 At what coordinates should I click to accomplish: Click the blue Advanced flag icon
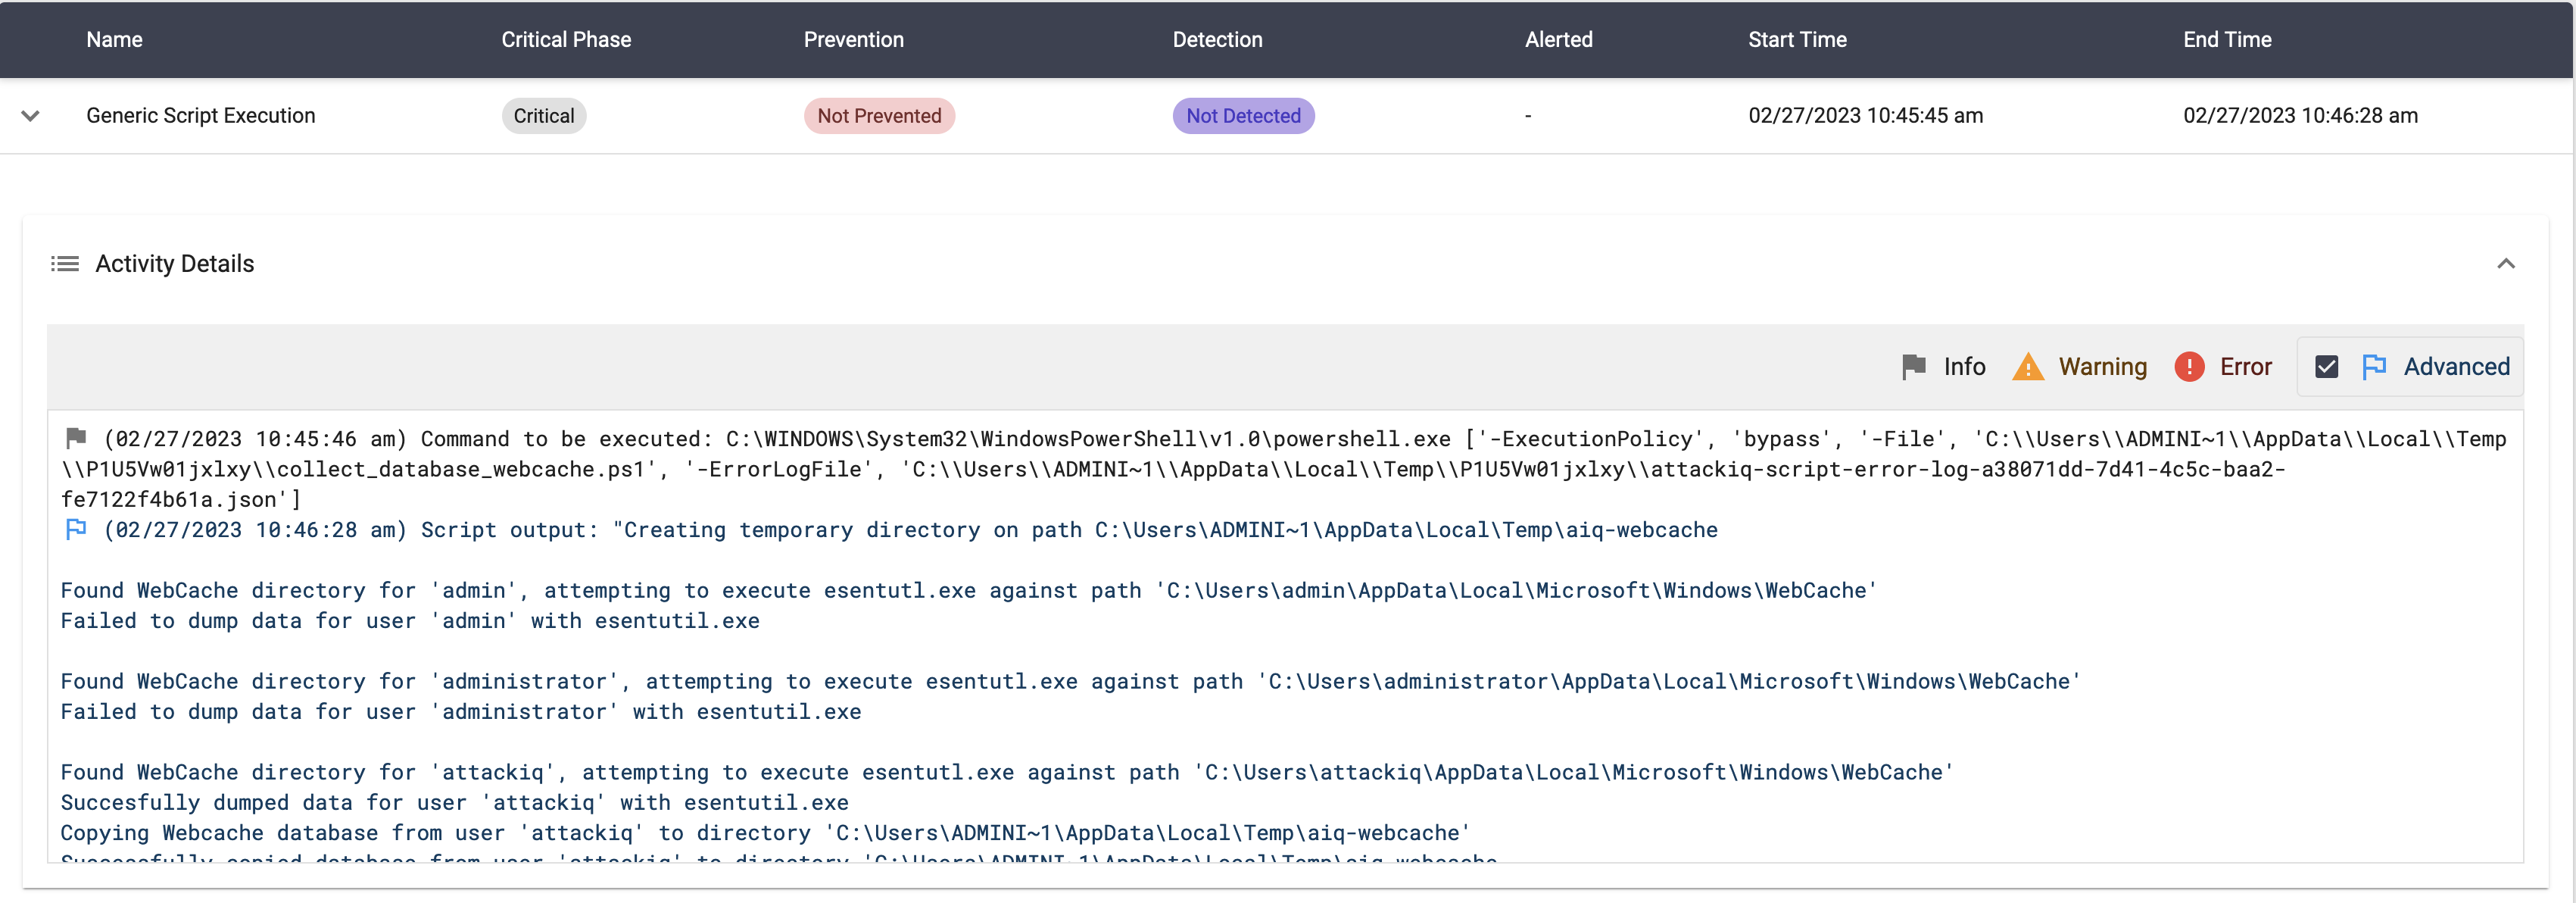pyautogui.click(x=2373, y=367)
